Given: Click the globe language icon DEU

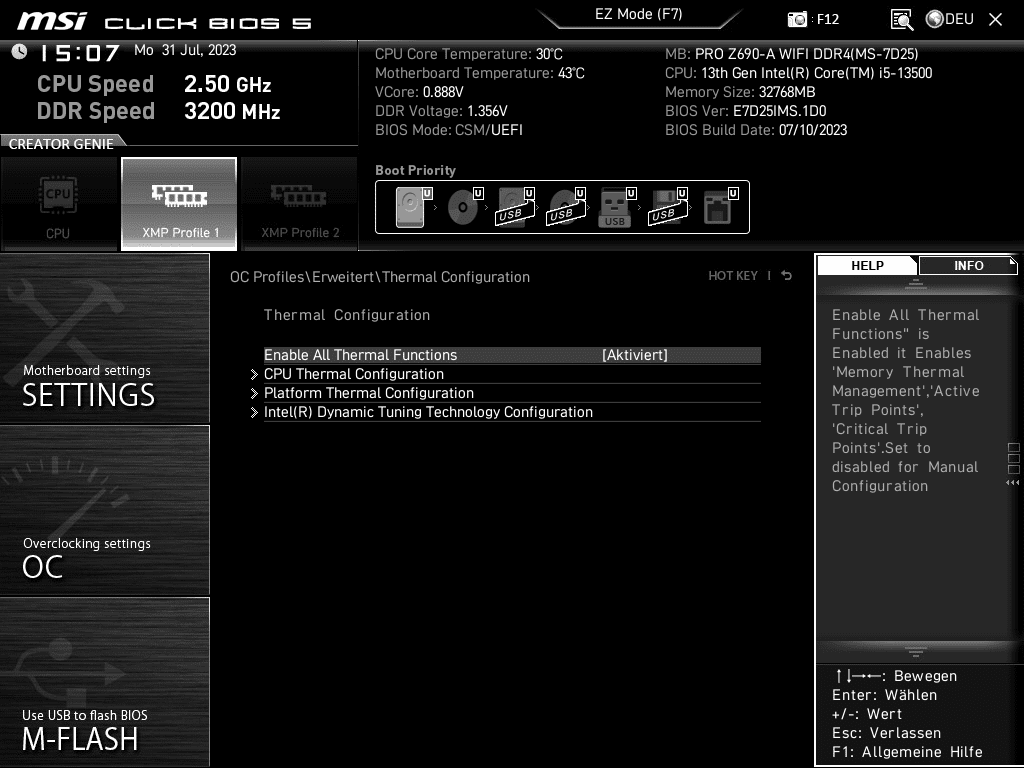Looking at the screenshot, I should (x=950, y=19).
